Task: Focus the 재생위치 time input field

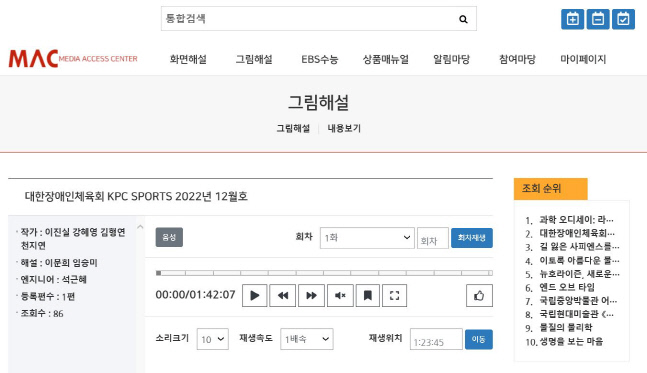Action: 436,339
